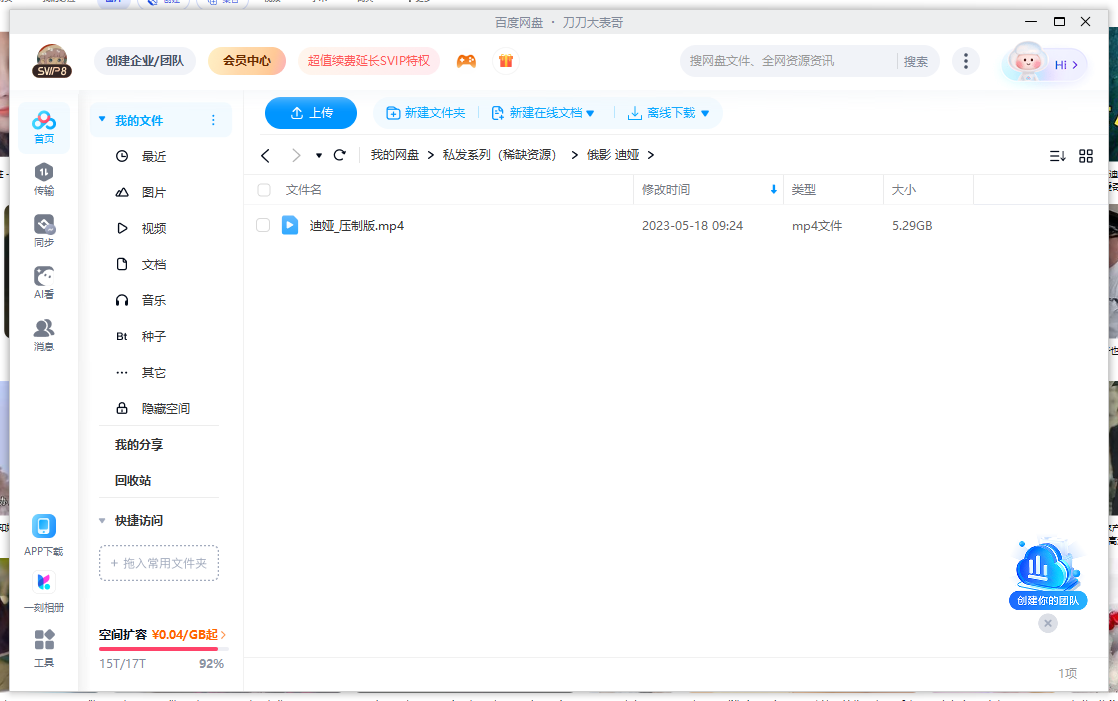The width and height of the screenshot is (1118, 701).
Task: Go to 回收站 recycle bin
Action: [x=131, y=480]
